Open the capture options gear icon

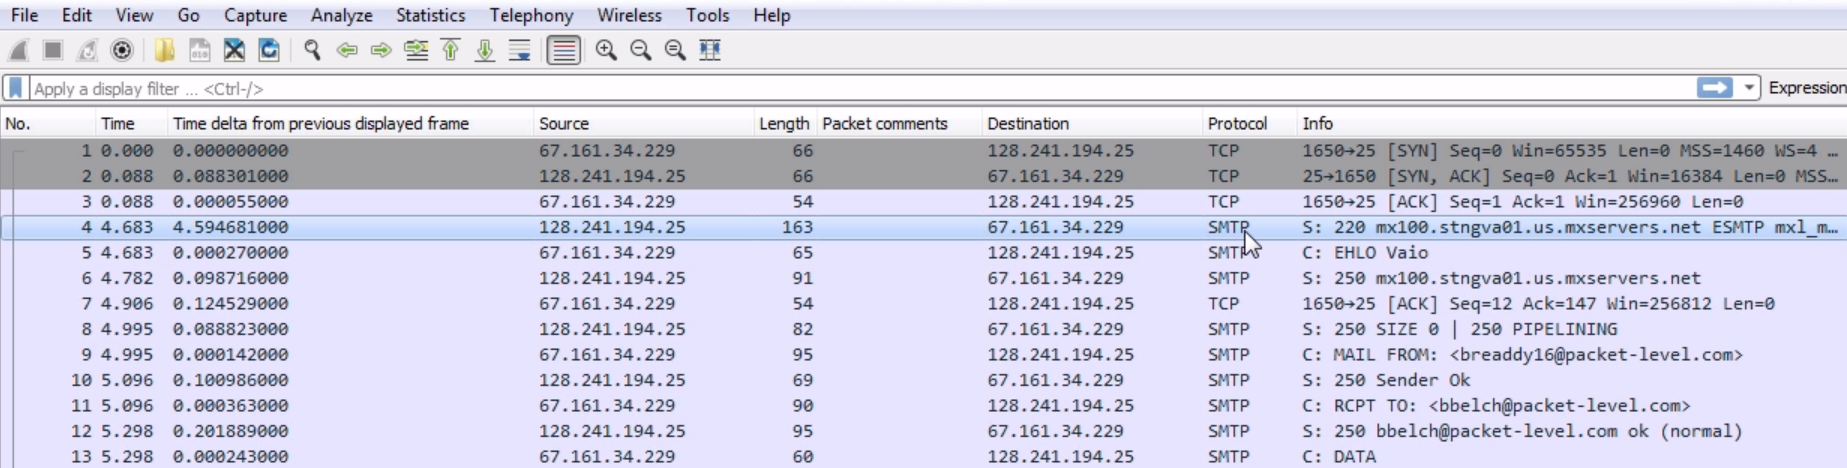pos(122,50)
